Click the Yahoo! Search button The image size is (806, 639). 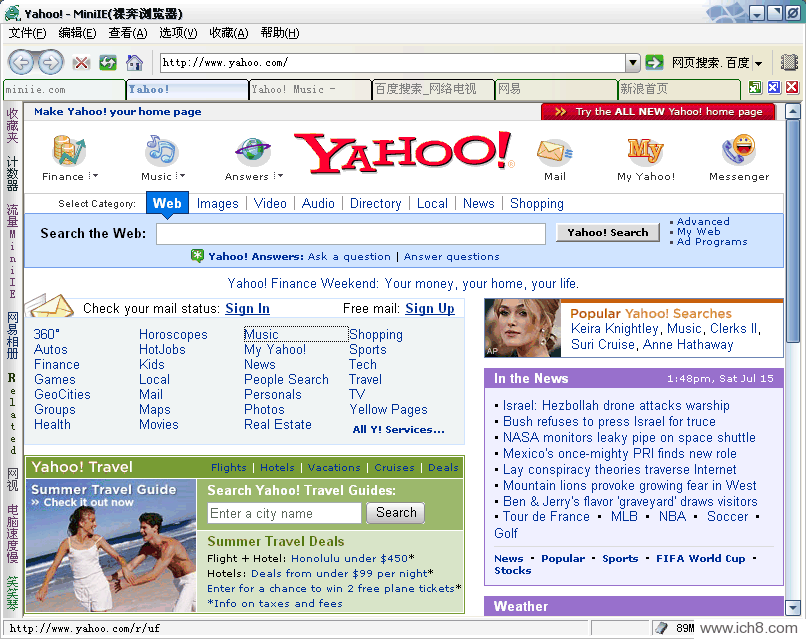[608, 232]
